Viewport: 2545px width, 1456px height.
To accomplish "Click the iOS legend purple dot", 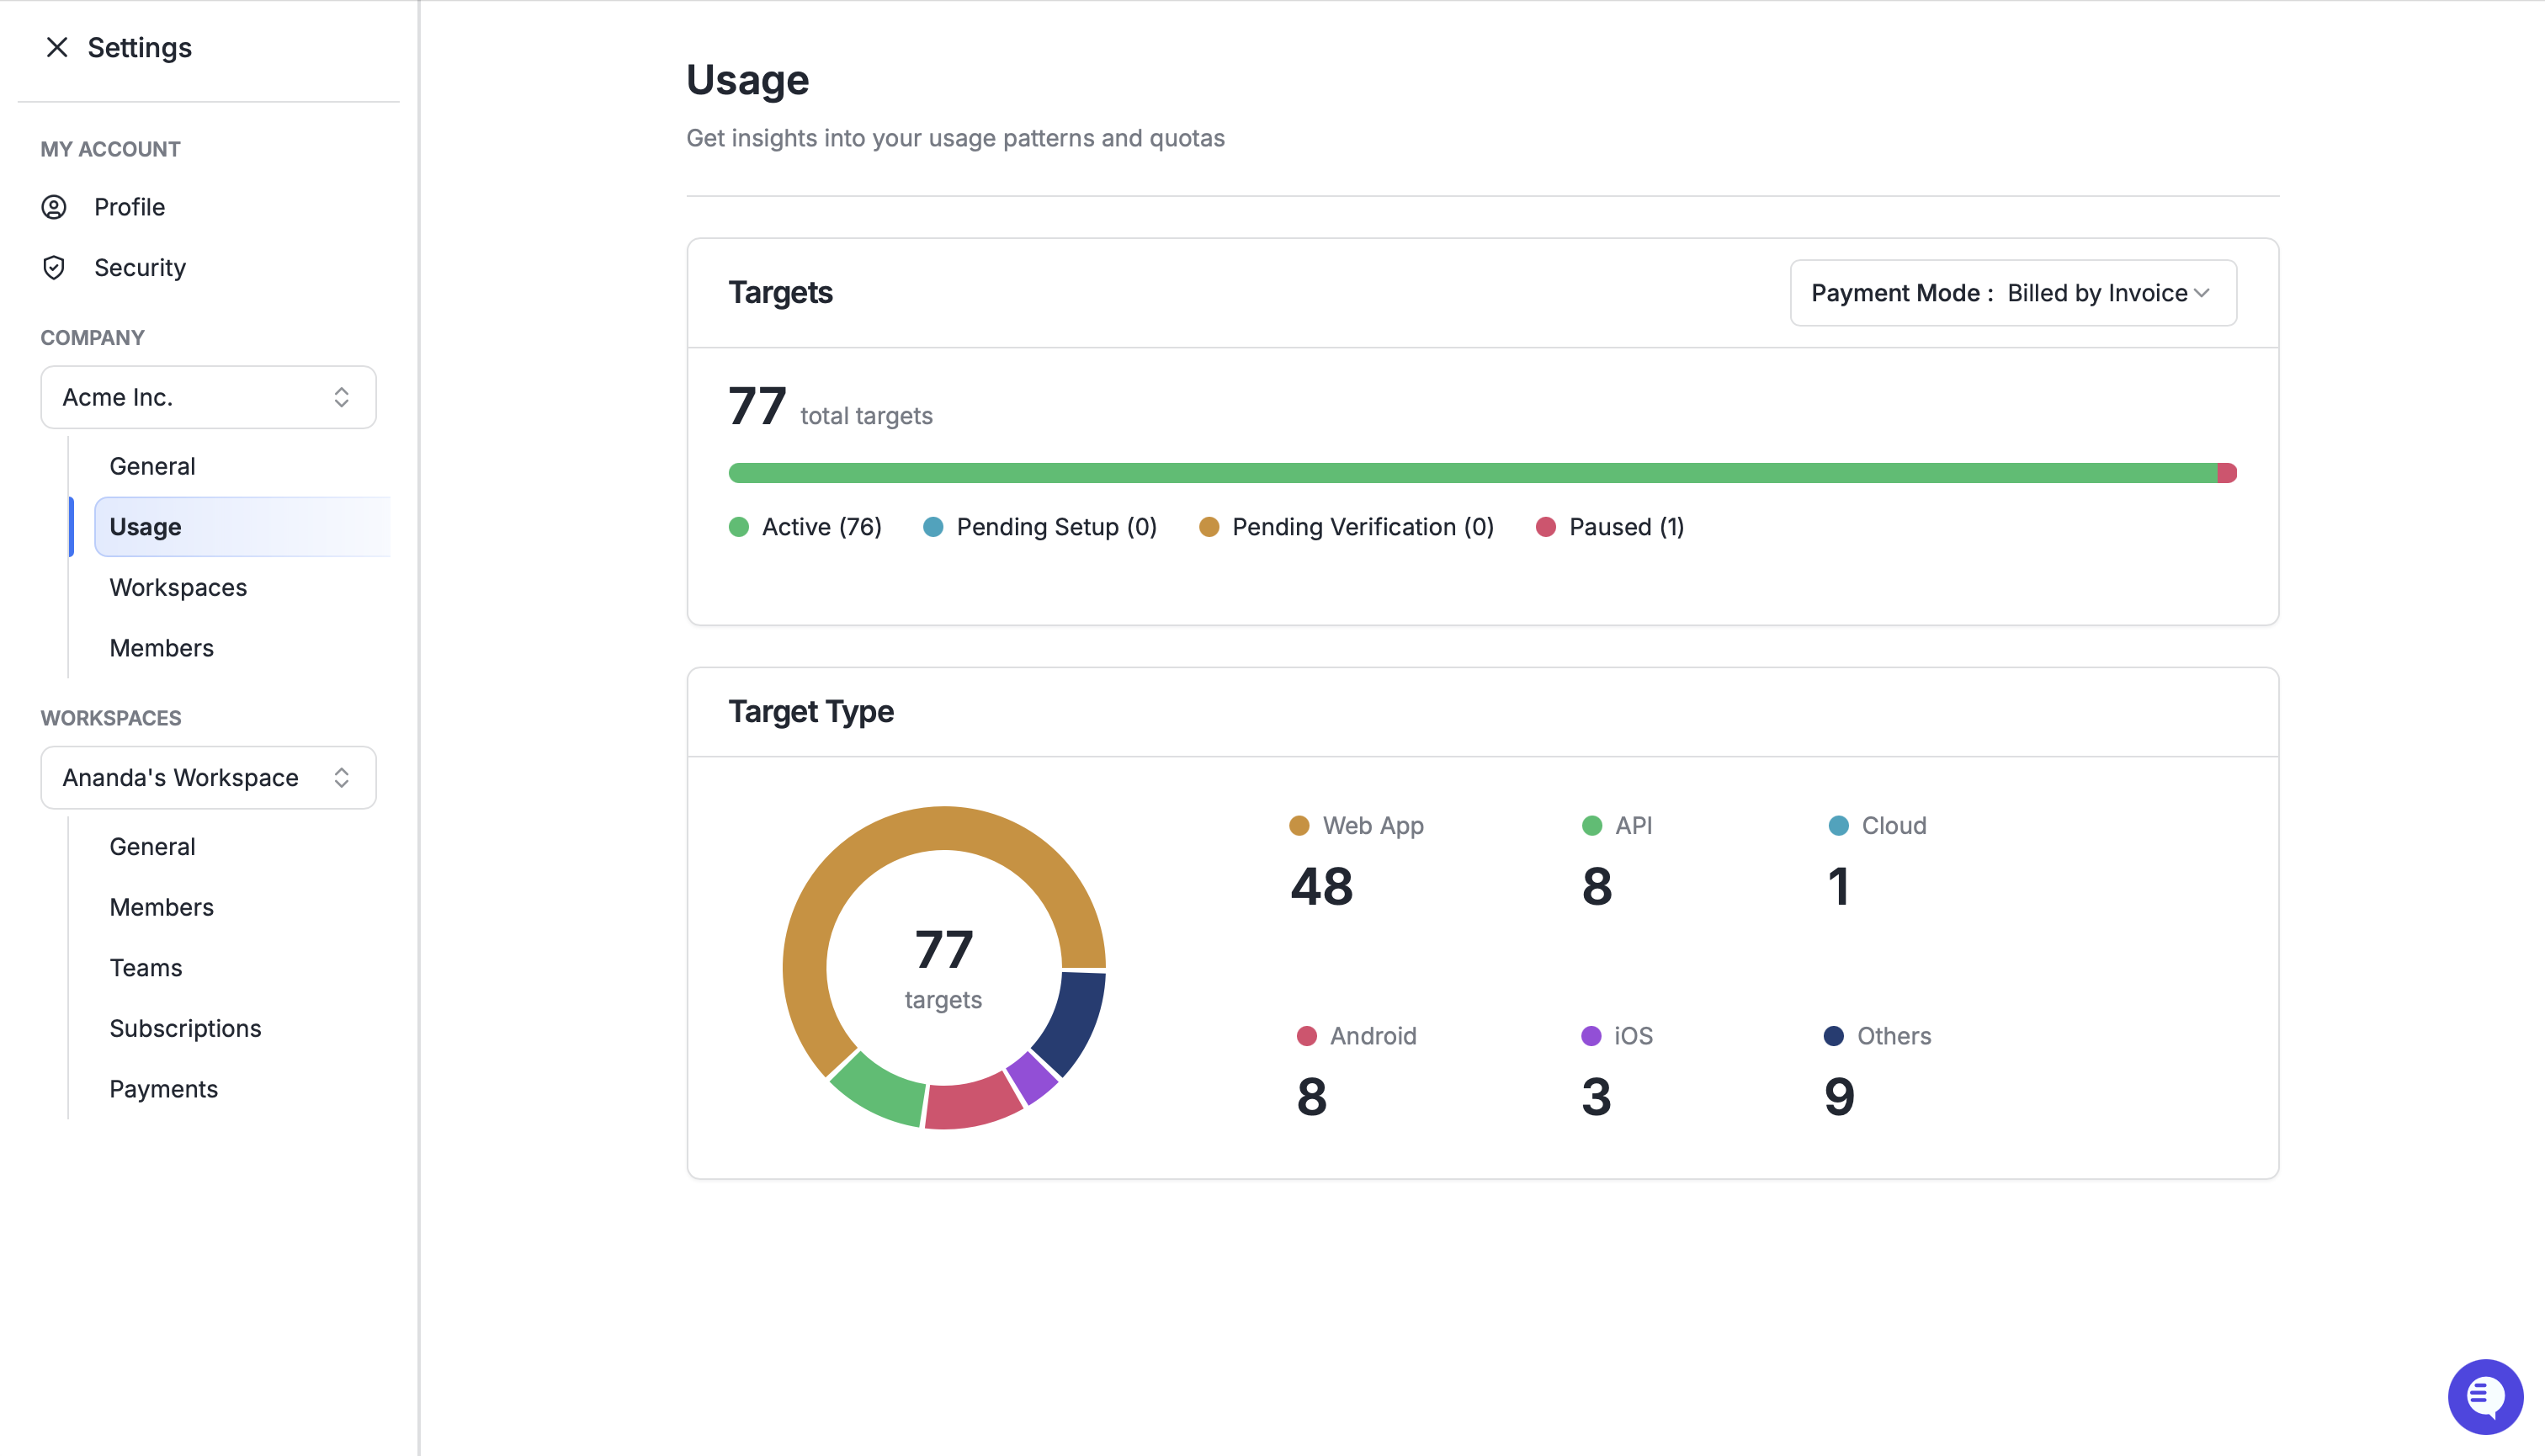I will [x=1591, y=1036].
